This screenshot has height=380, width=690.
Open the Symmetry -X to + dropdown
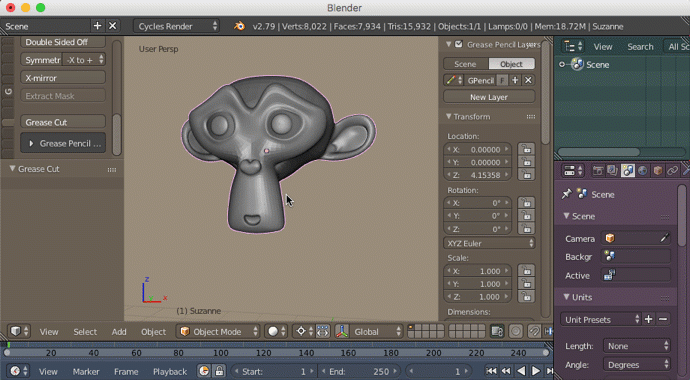coord(84,59)
